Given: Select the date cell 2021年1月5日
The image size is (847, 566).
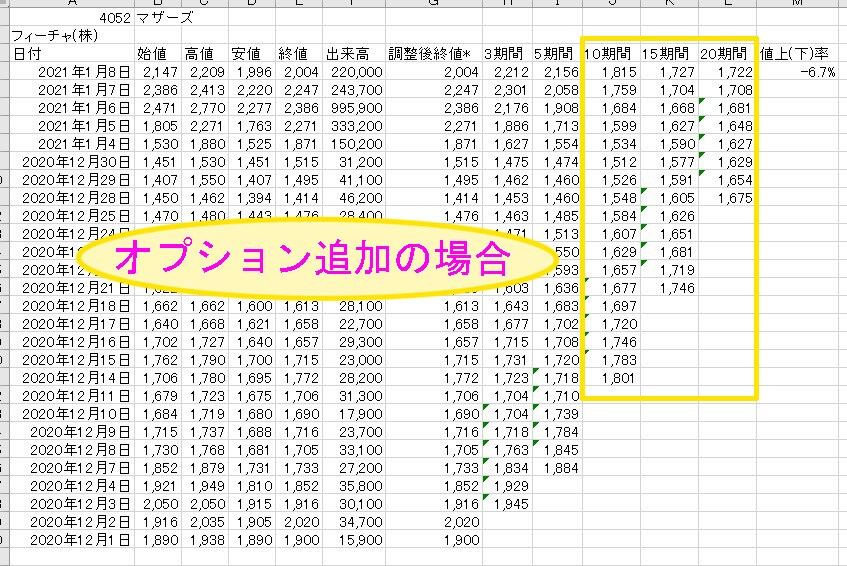Looking at the screenshot, I should tap(72, 126).
